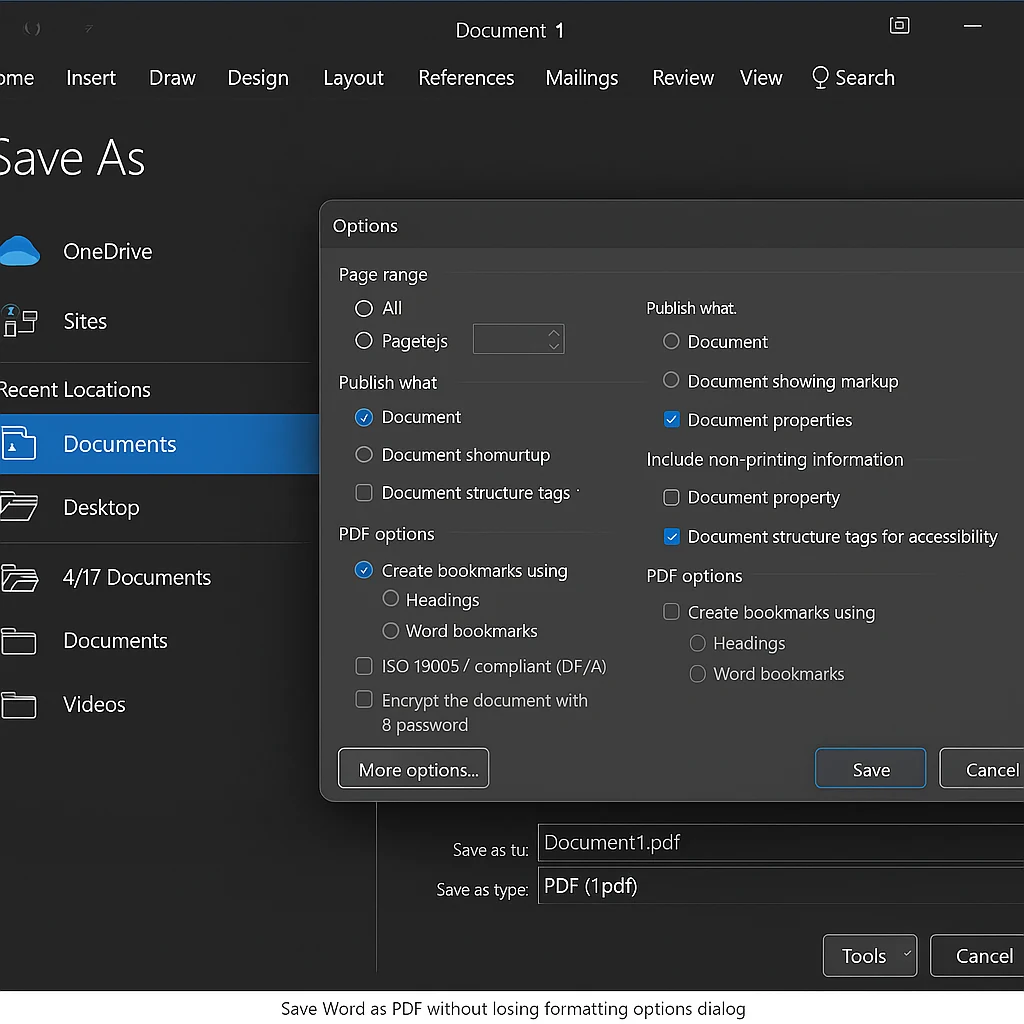Click the undo icon in title bar

[x=32, y=29]
